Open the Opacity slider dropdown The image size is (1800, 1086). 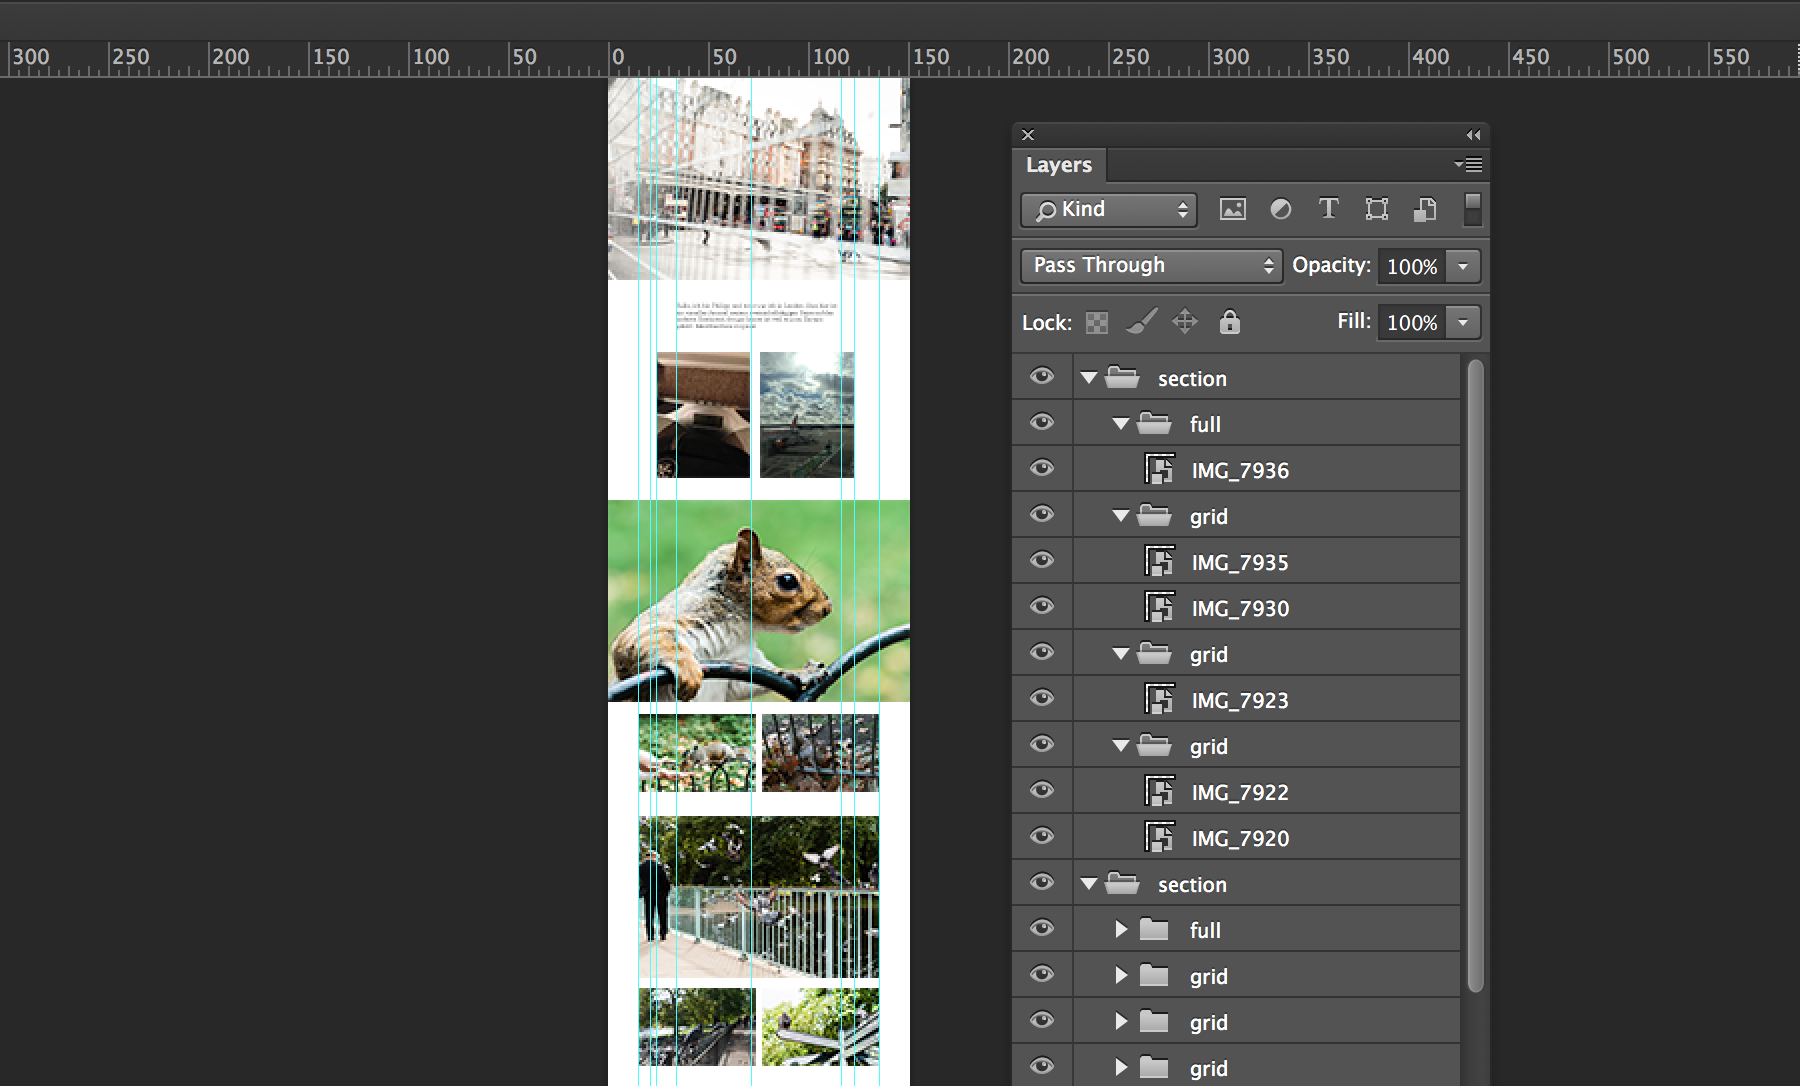[x=1463, y=266]
